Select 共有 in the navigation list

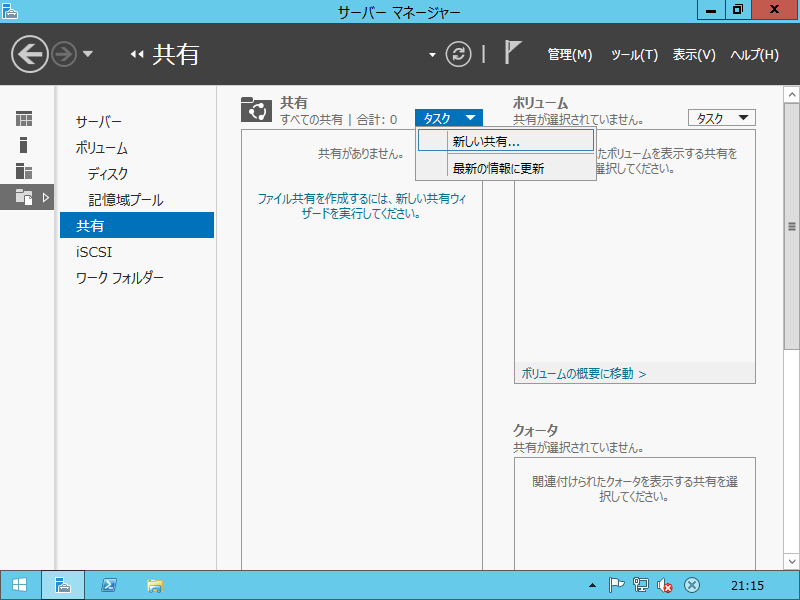click(x=137, y=226)
